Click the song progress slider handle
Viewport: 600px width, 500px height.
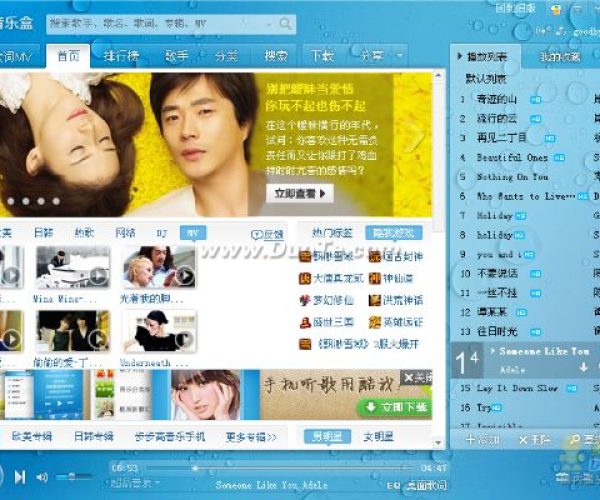coord(195,468)
